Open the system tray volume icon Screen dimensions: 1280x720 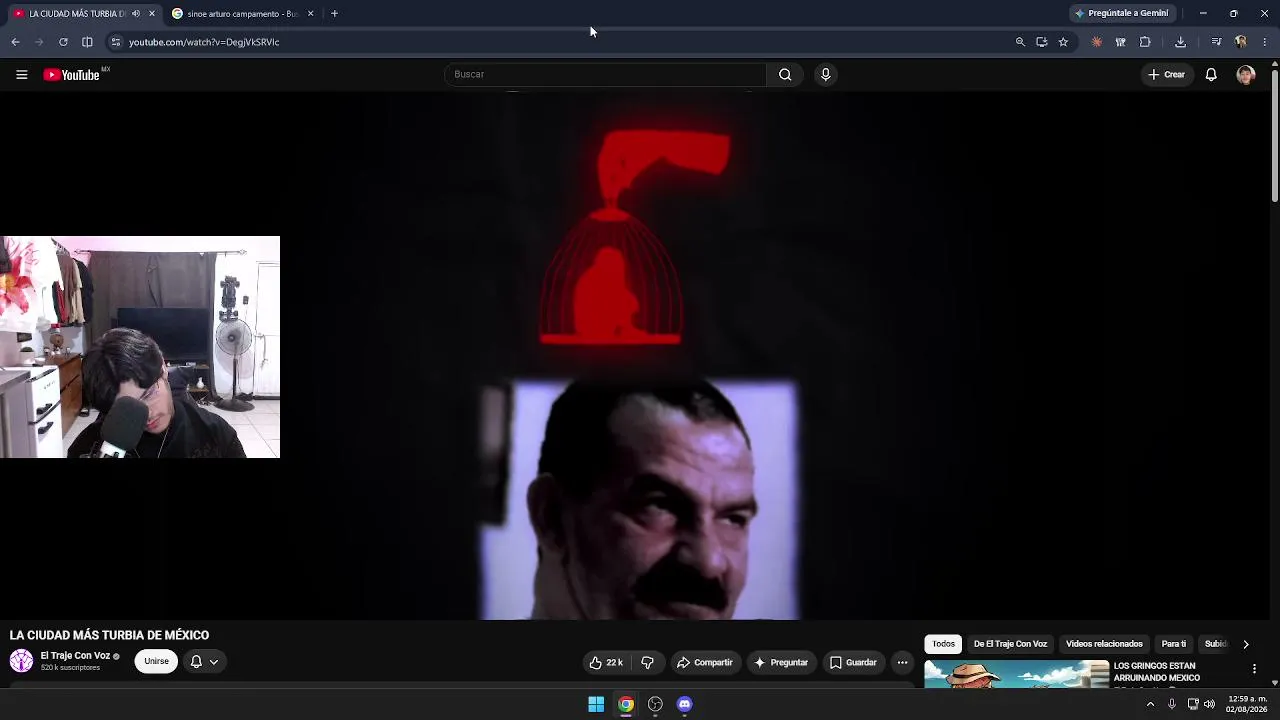tap(1209, 704)
